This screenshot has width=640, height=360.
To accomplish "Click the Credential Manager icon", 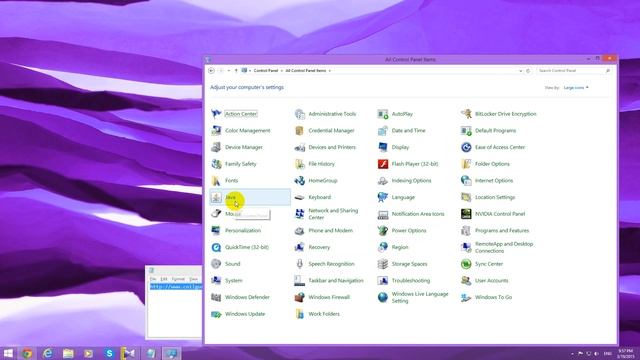I will pyautogui.click(x=300, y=131).
